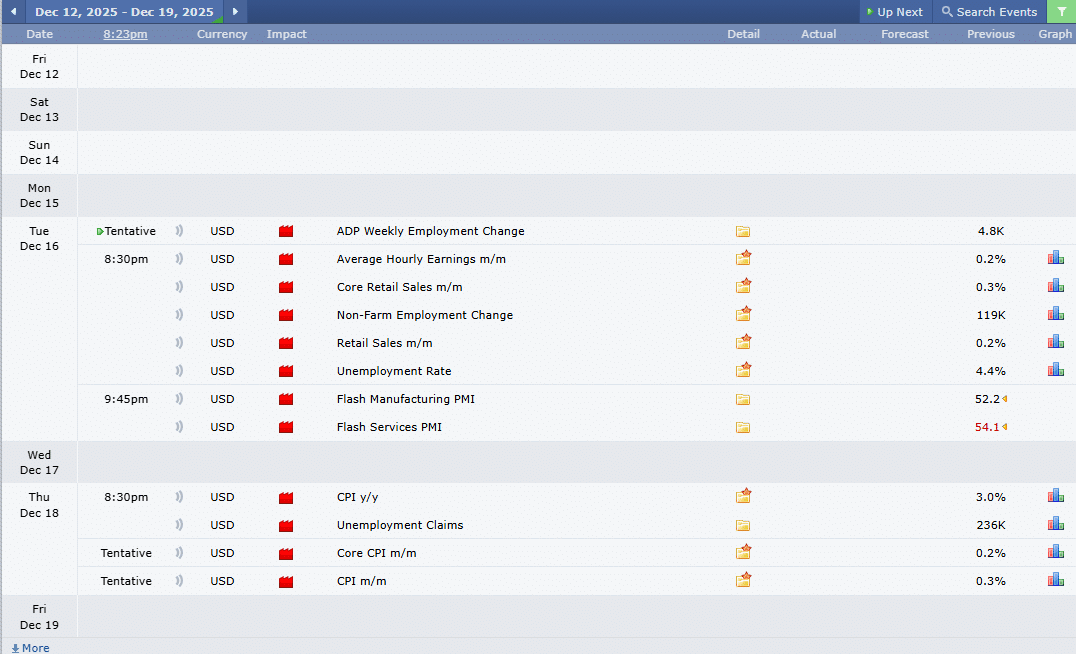Click the Up Next button
Screen dimensions: 1076x654
point(894,12)
